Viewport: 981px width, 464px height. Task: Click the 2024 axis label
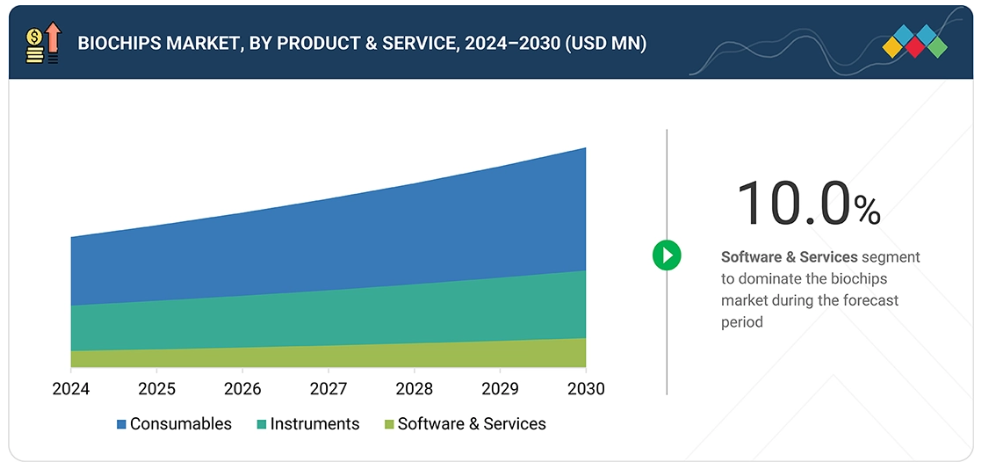[x=71, y=389]
